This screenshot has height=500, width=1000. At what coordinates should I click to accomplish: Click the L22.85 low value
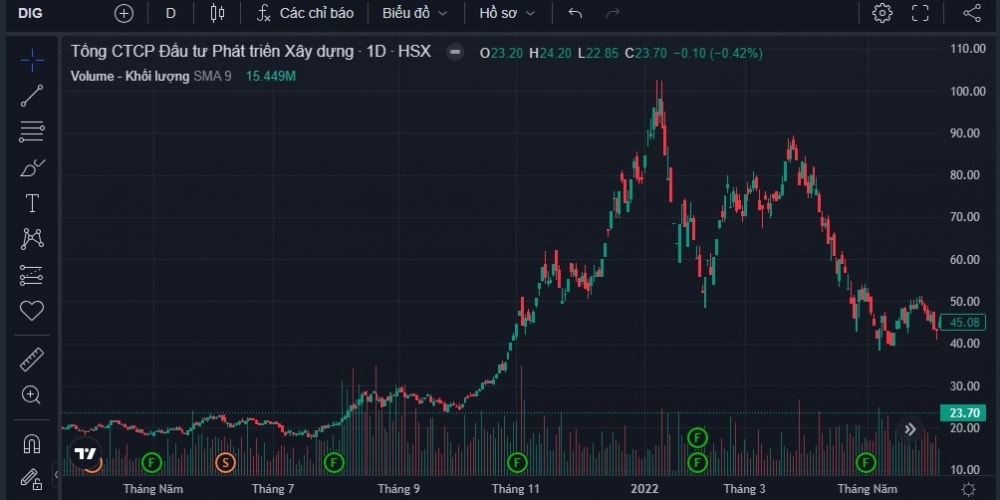598,54
